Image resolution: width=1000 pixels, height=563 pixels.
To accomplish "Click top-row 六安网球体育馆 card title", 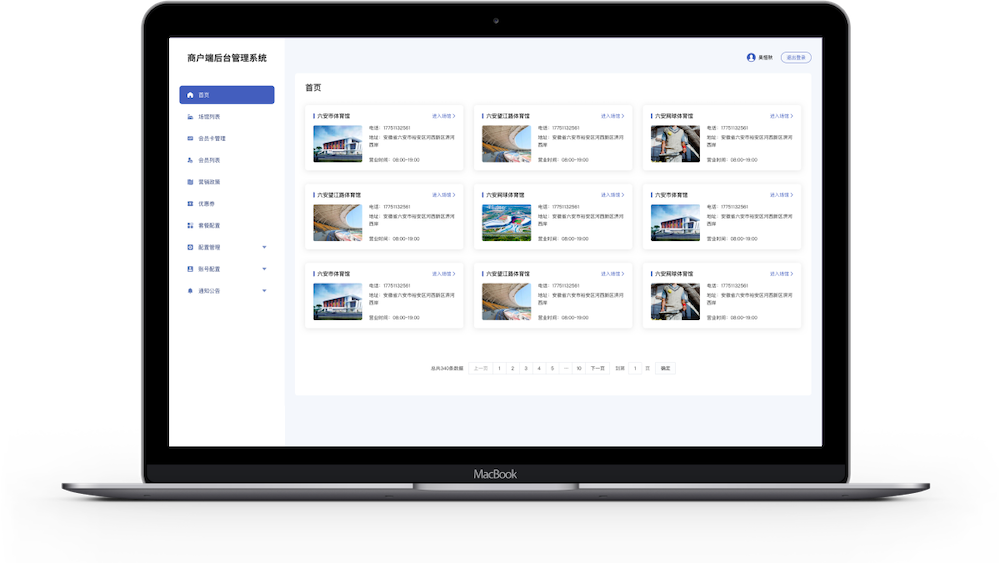I will click(674, 116).
